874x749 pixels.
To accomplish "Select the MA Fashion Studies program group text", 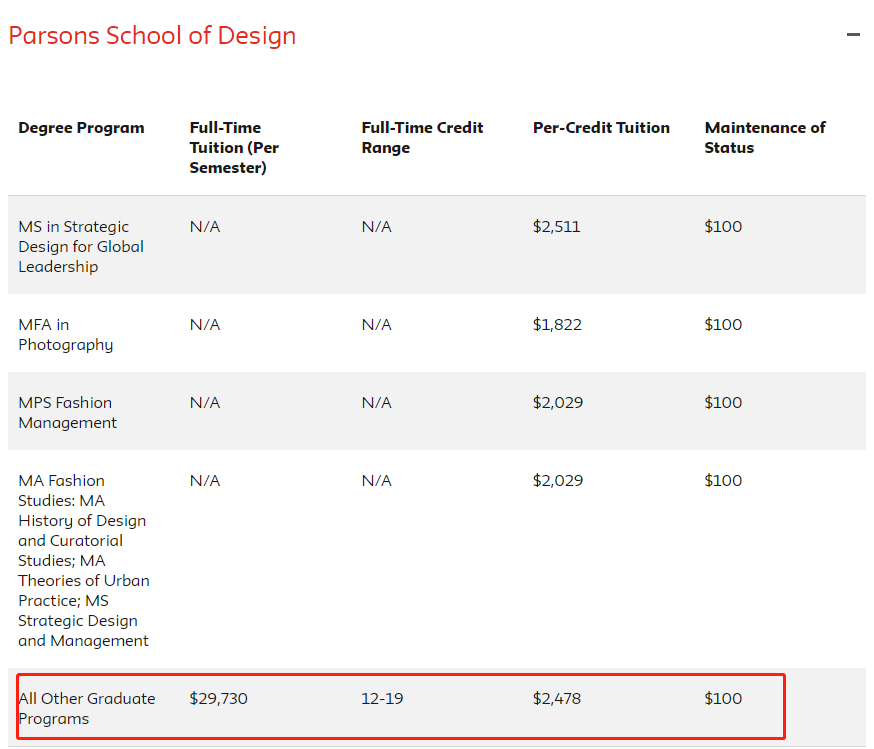I will (x=83, y=560).
